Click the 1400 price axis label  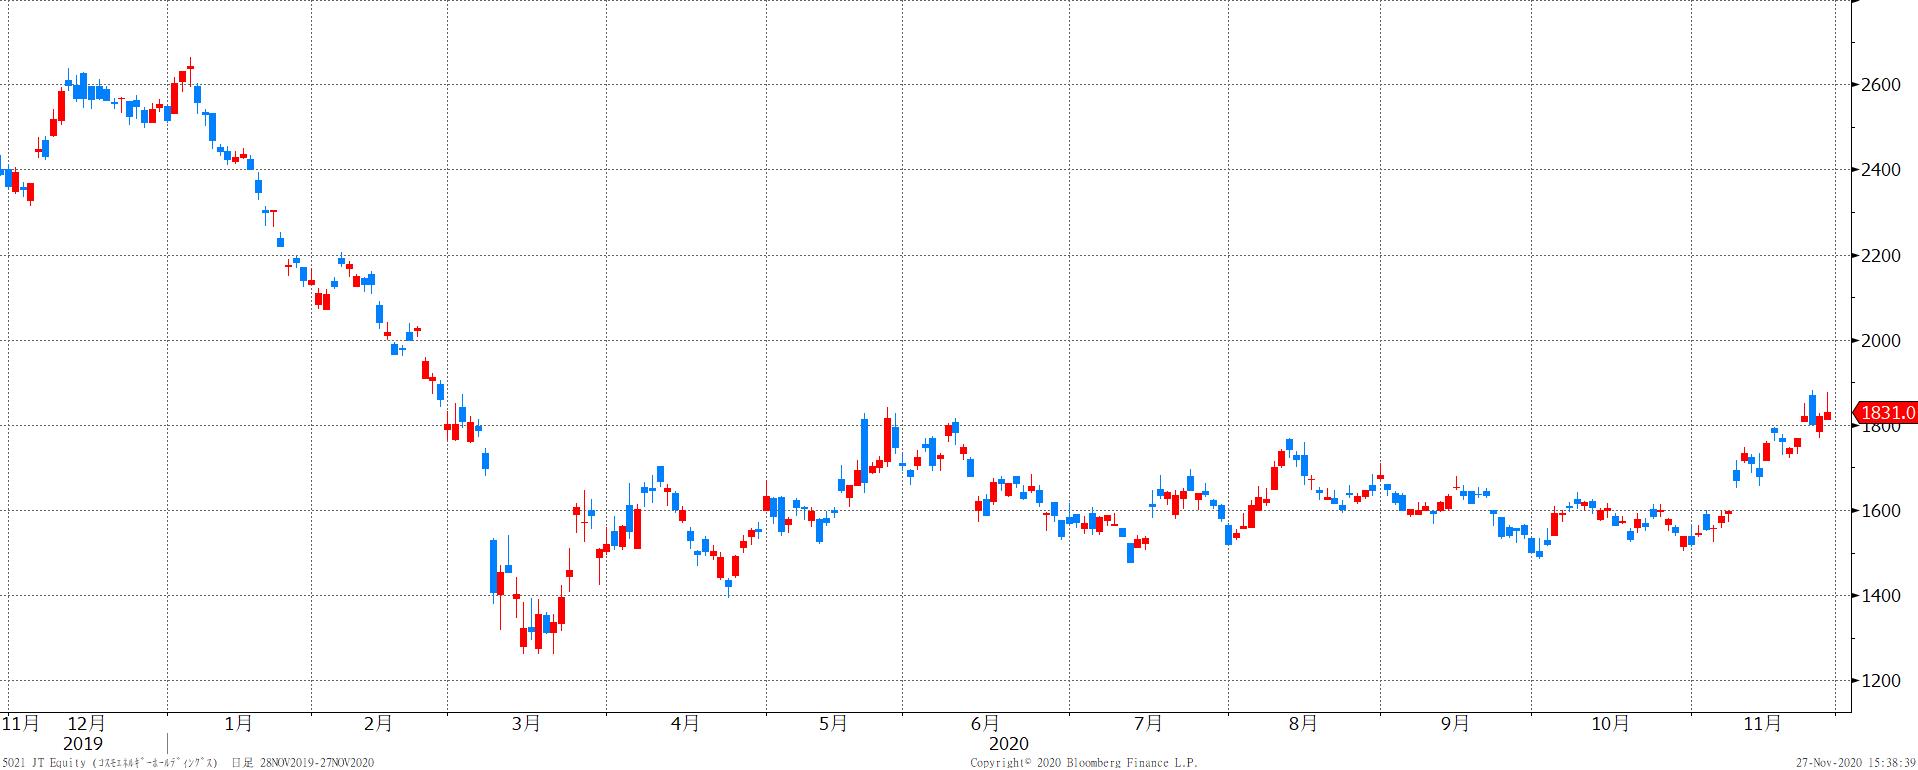point(1881,596)
